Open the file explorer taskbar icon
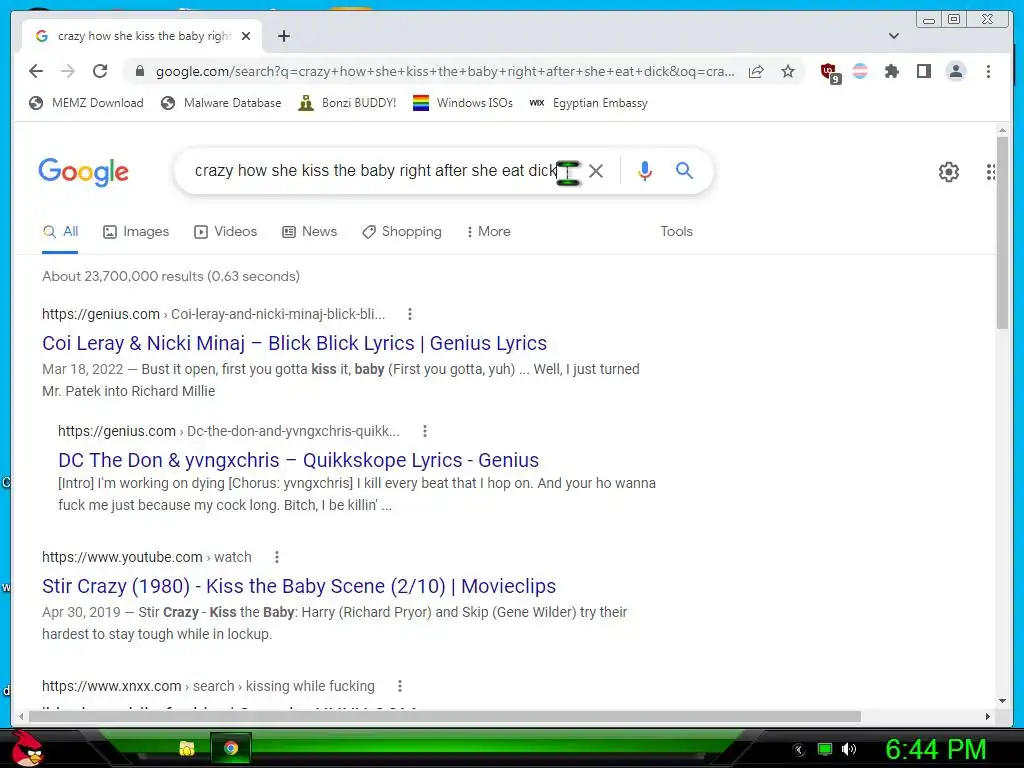1024x768 pixels. [x=187, y=748]
